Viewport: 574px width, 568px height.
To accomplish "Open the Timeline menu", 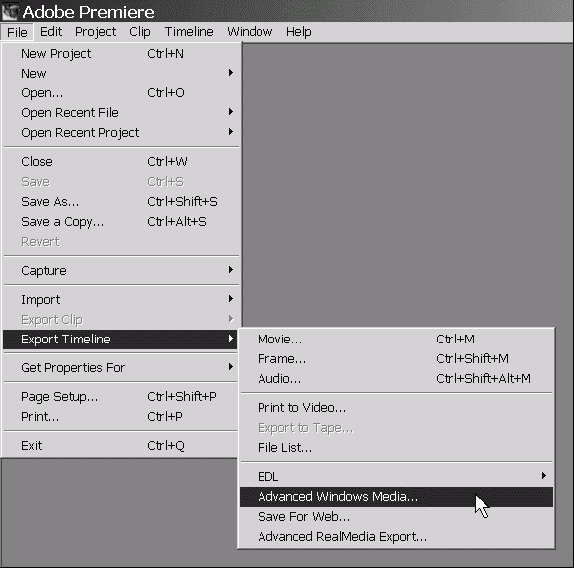I will 189,32.
